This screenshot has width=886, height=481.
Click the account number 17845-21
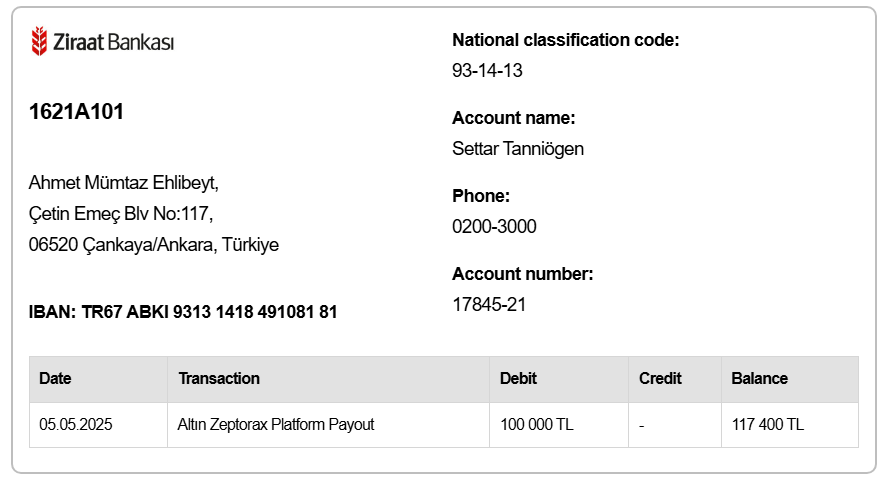(x=489, y=305)
